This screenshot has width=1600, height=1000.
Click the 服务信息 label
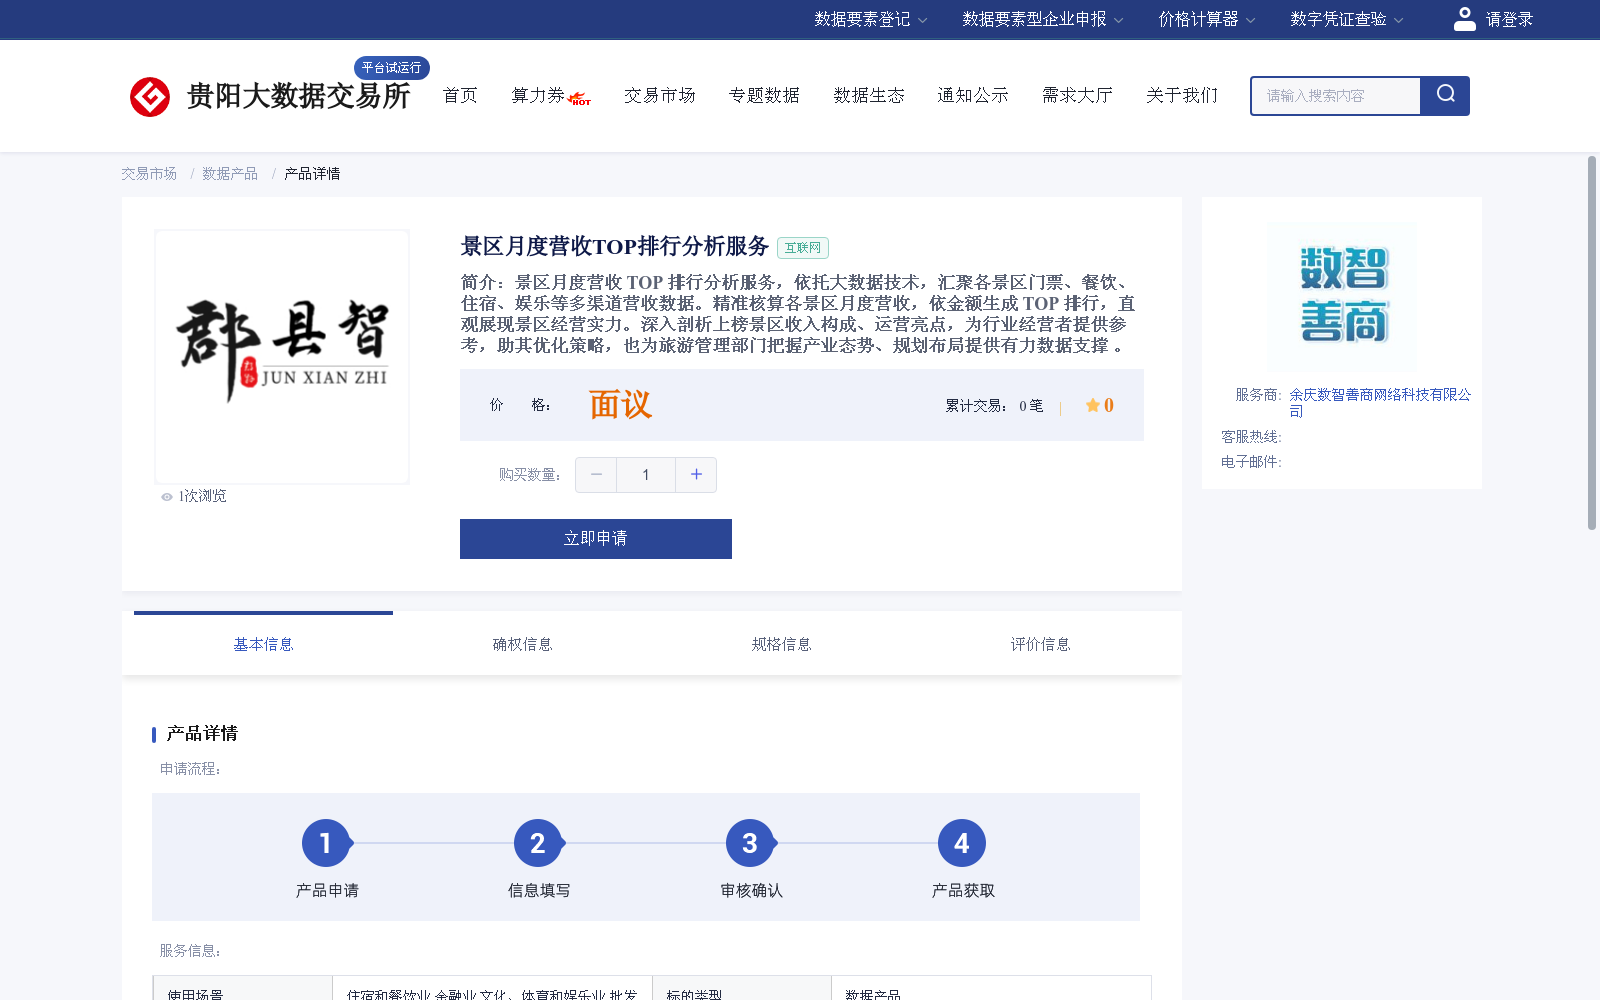(190, 951)
